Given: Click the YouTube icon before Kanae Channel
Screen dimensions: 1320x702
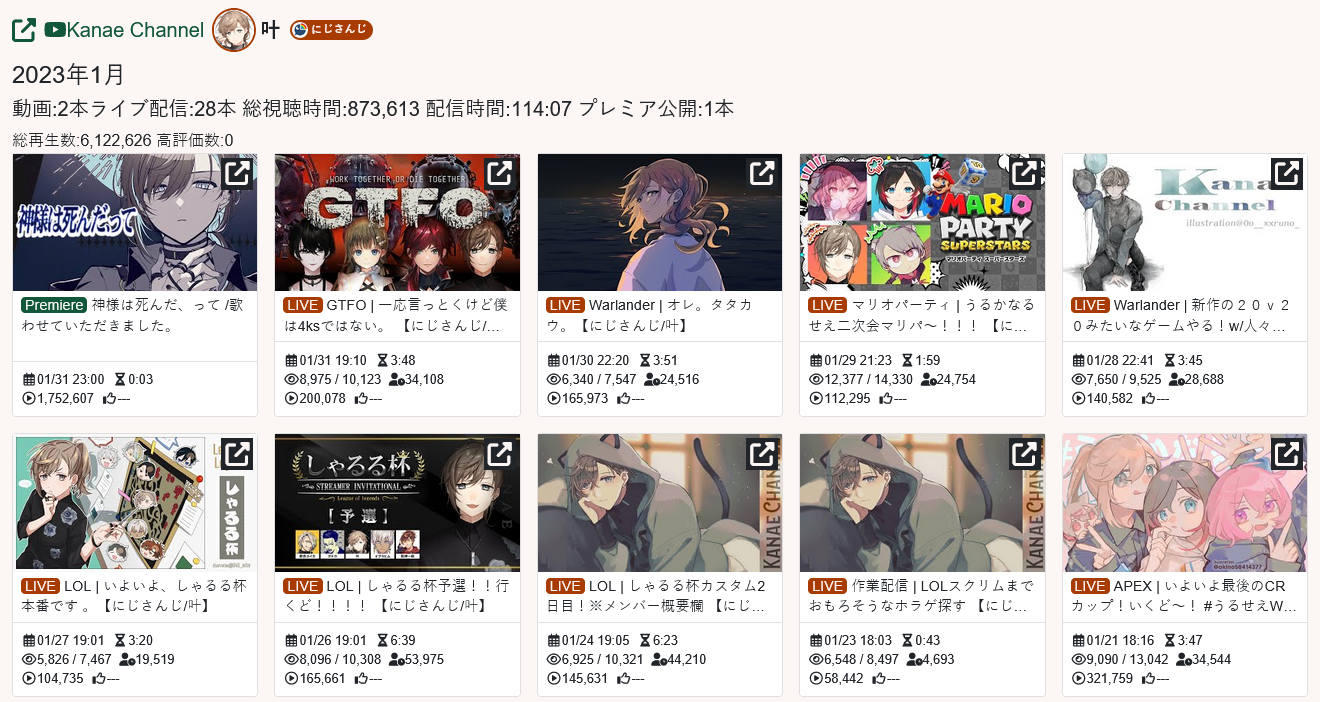Looking at the screenshot, I should pyautogui.click(x=55, y=30).
